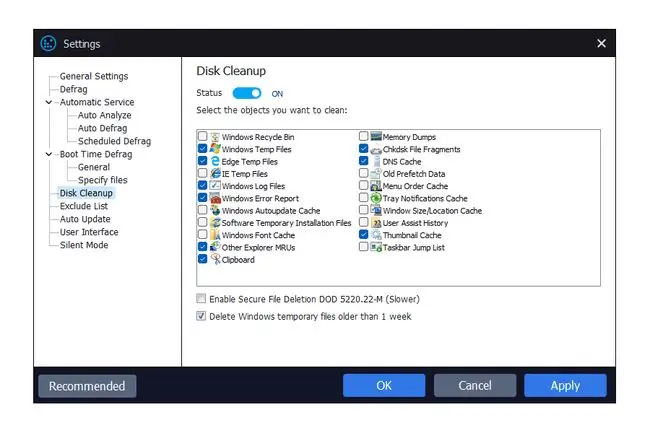This screenshot has height=433, width=650.
Task: Click the Thumbnail Cache icon
Action: tap(376, 235)
